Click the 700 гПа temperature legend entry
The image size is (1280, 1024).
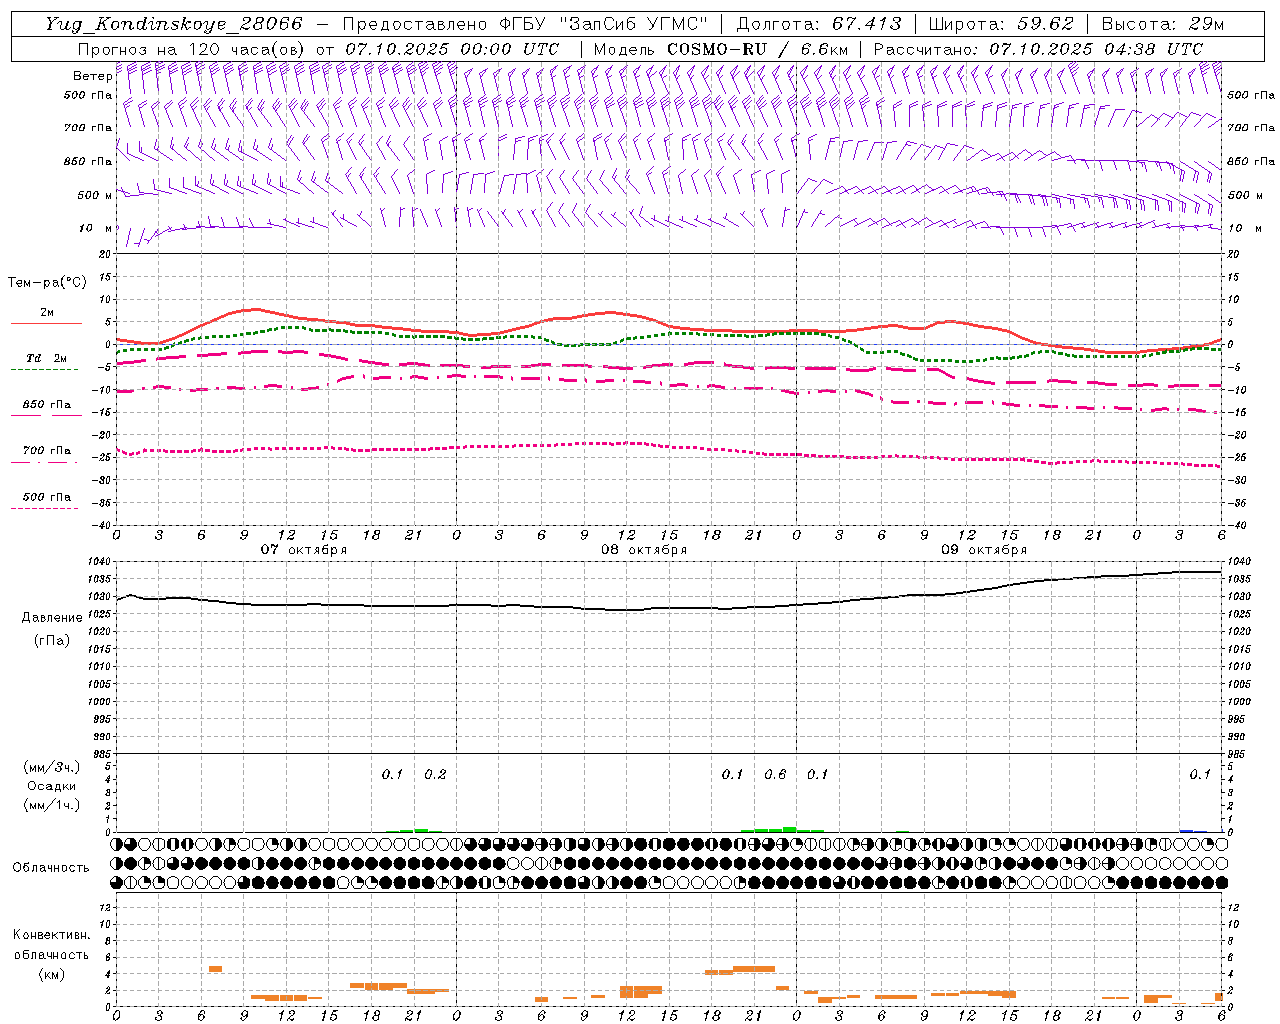point(46,453)
